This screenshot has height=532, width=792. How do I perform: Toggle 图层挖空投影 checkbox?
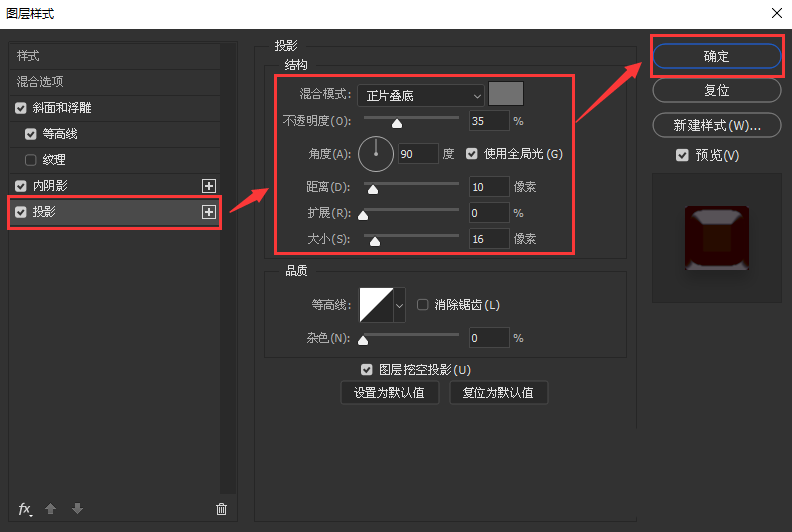coord(367,370)
